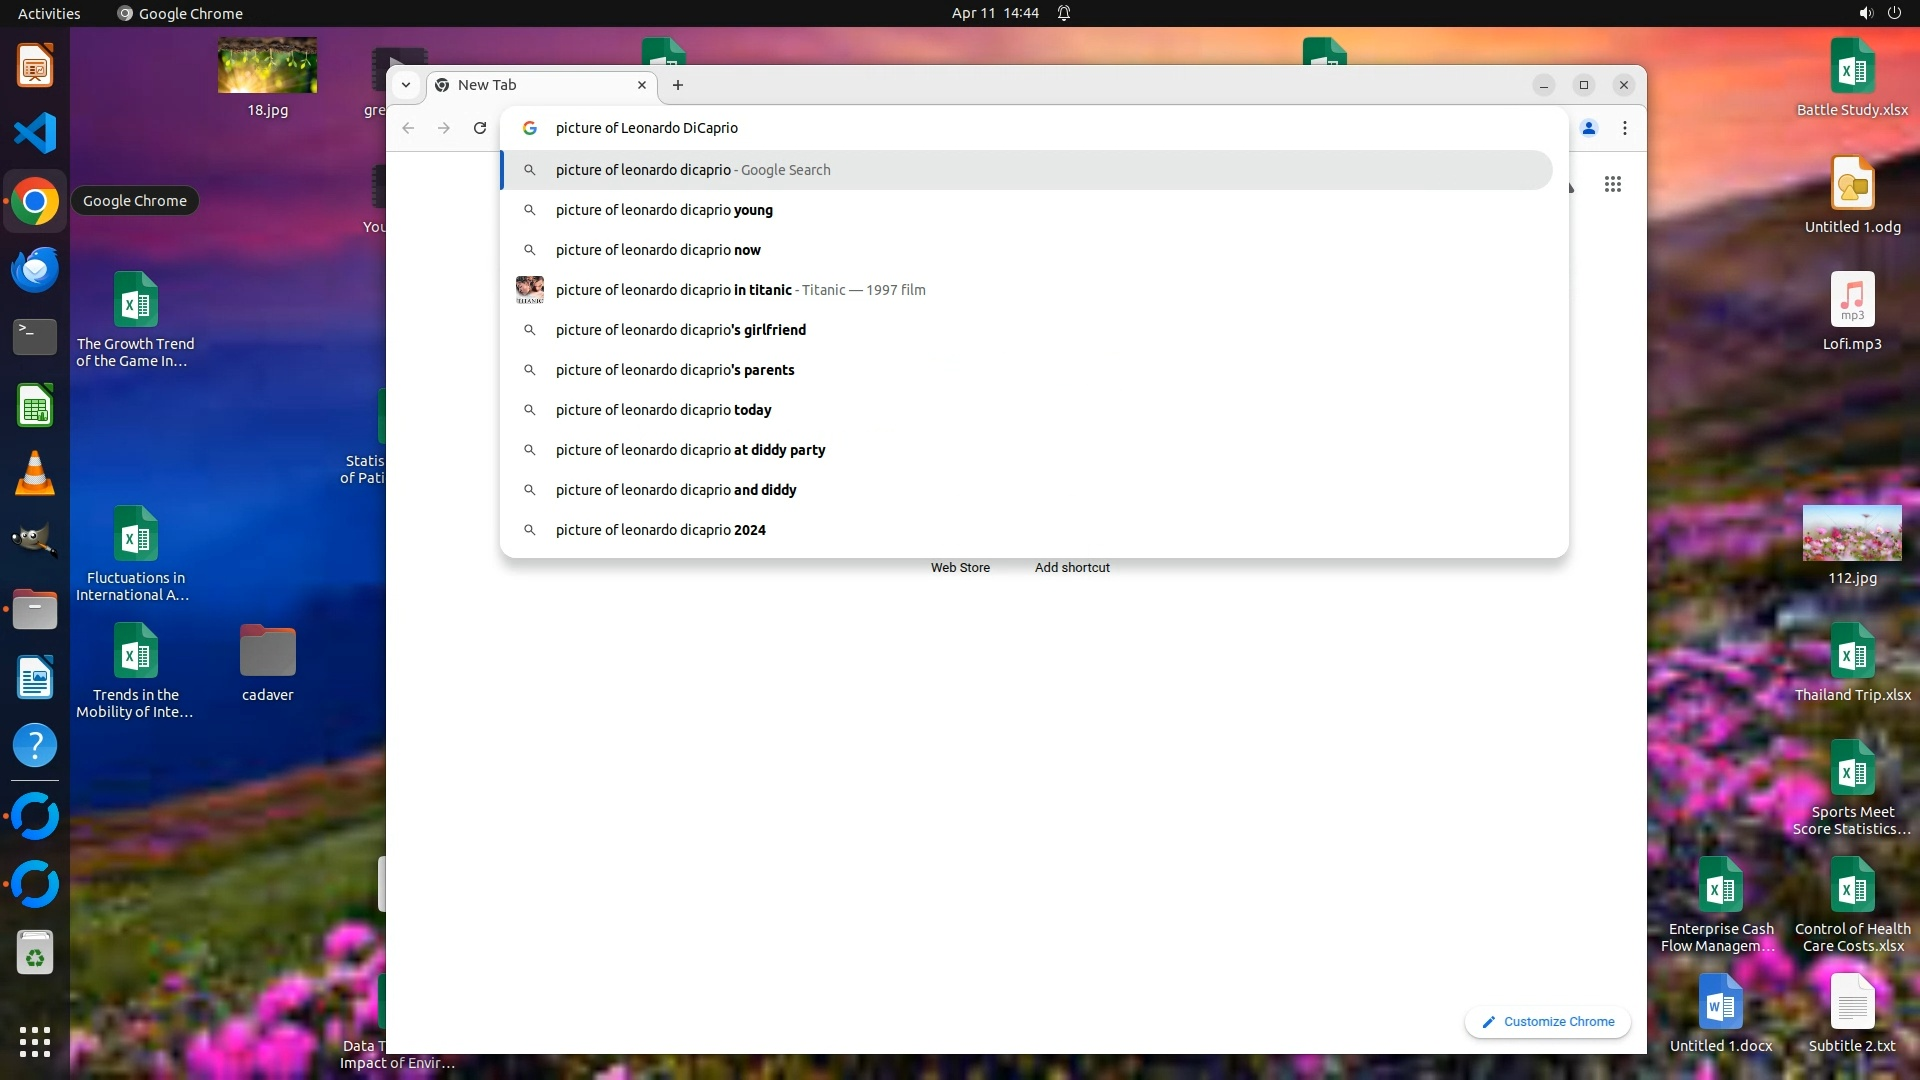Viewport: 1920px width, 1080px height.
Task: Reload the page with the refresh icon
Action: 480,128
